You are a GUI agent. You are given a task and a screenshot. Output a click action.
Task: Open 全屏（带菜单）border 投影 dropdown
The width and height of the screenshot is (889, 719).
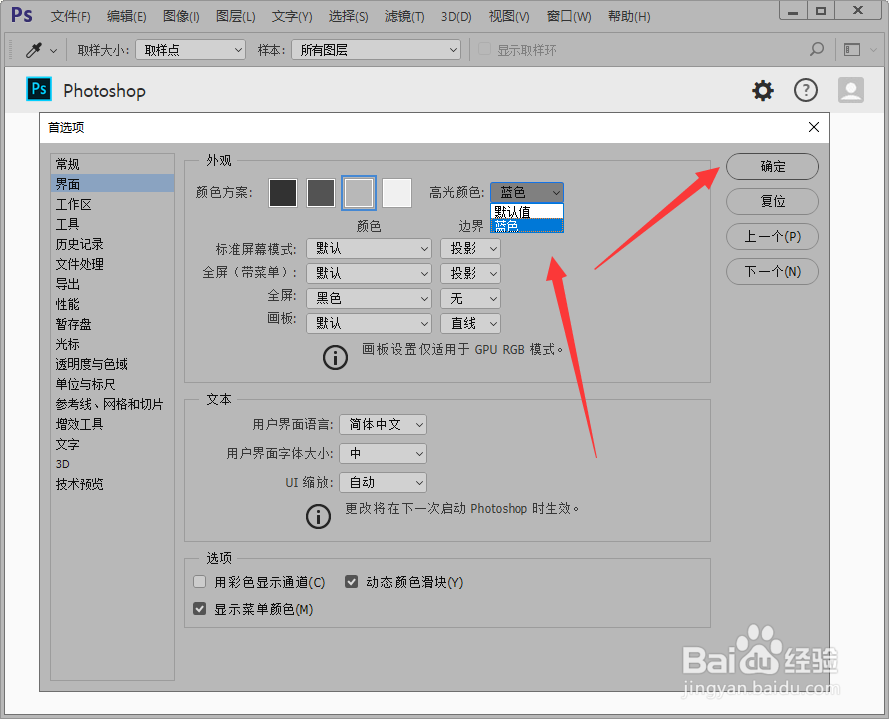(x=471, y=273)
